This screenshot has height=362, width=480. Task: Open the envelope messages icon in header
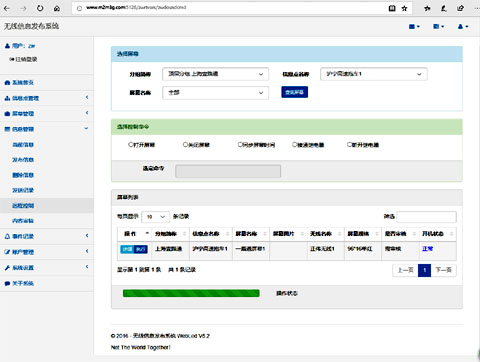point(414,26)
